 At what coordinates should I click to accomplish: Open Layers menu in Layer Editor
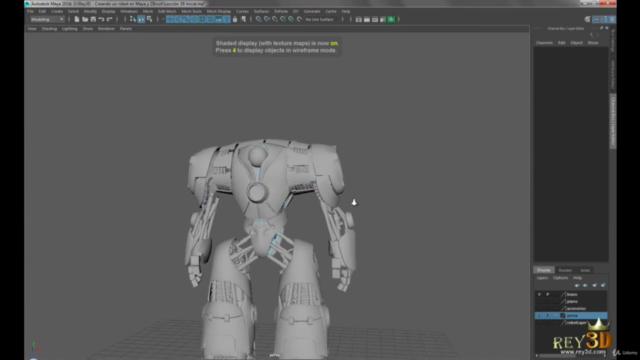click(x=542, y=278)
